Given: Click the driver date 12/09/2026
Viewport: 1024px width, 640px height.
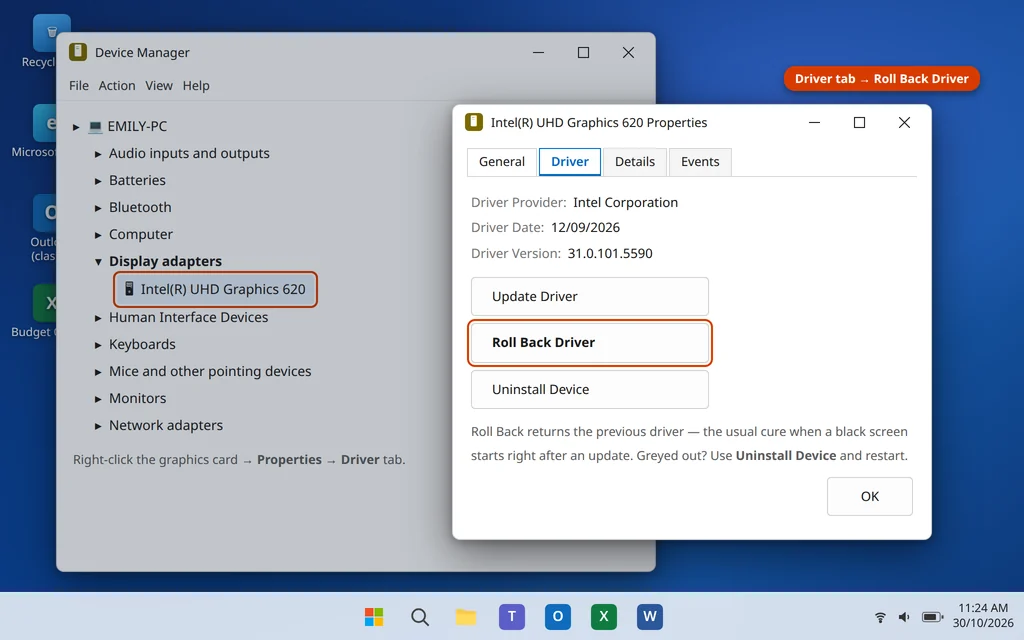Looking at the screenshot, I should (x=585, y=227).
